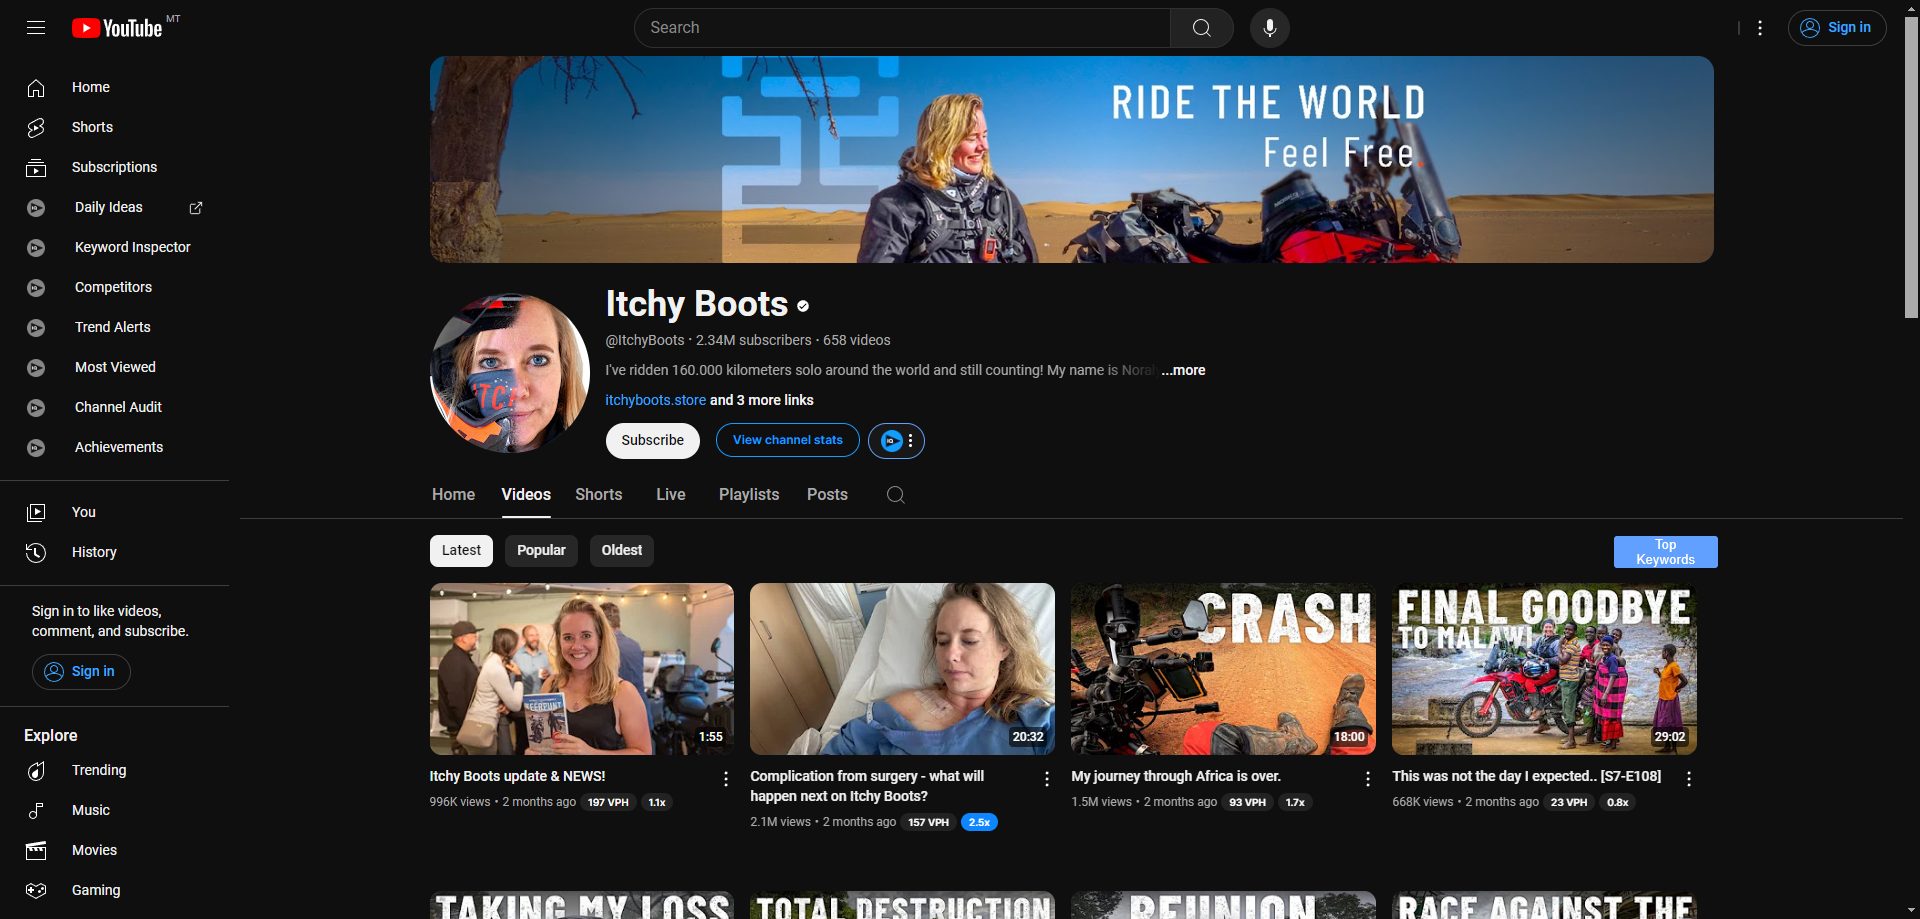This screenshot has height=919, width=1920.
Task: Open options for Africa is over video
Action: [x=1368, y=779]
